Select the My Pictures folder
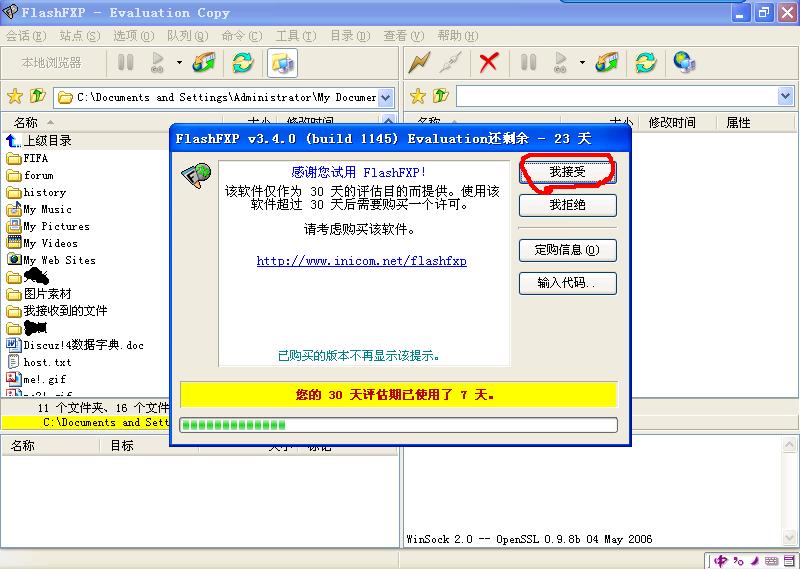 tap(48, 226)
